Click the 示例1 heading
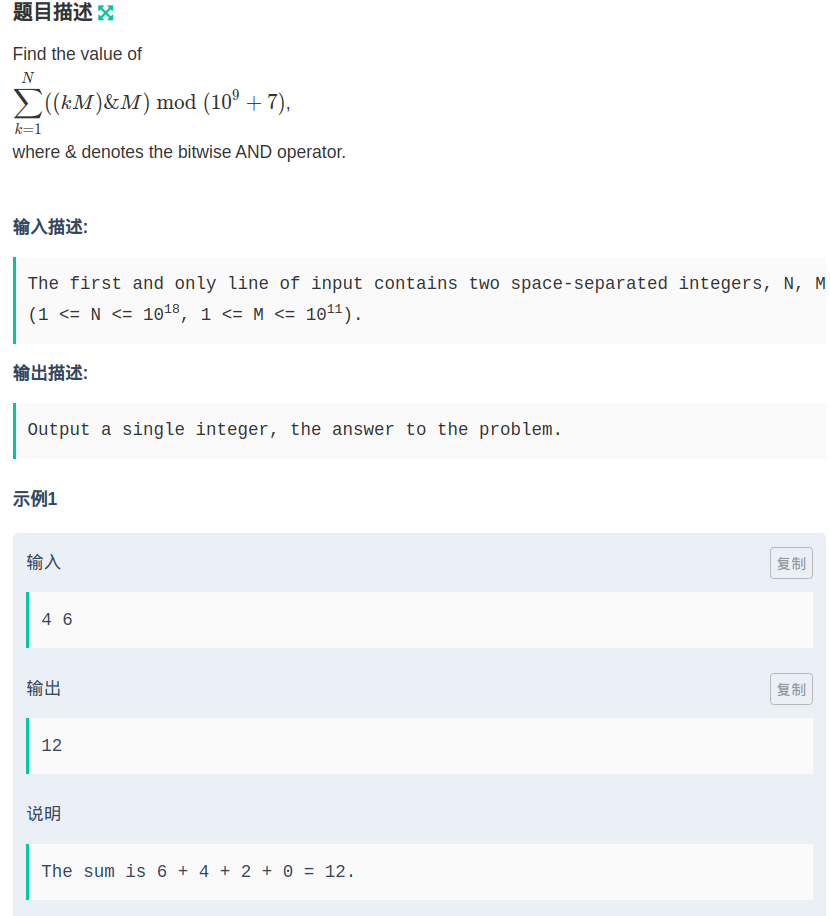 click(35, 499)
